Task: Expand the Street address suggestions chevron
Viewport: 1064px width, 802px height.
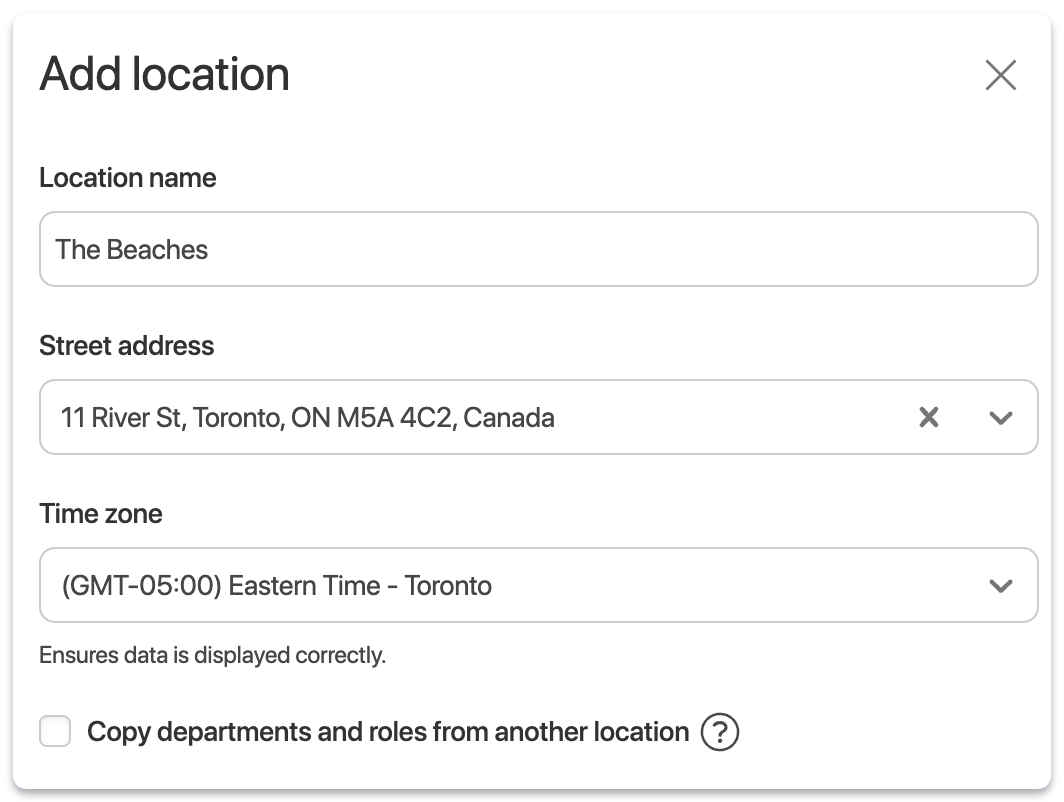Action: coord(1000,417)
